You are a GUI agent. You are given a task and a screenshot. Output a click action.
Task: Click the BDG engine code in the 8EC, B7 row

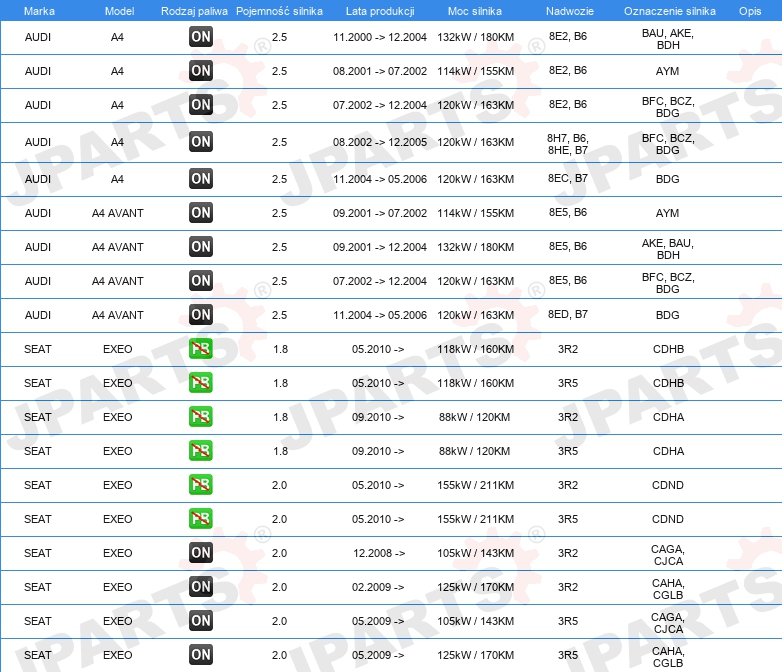[x=667, y=179]
